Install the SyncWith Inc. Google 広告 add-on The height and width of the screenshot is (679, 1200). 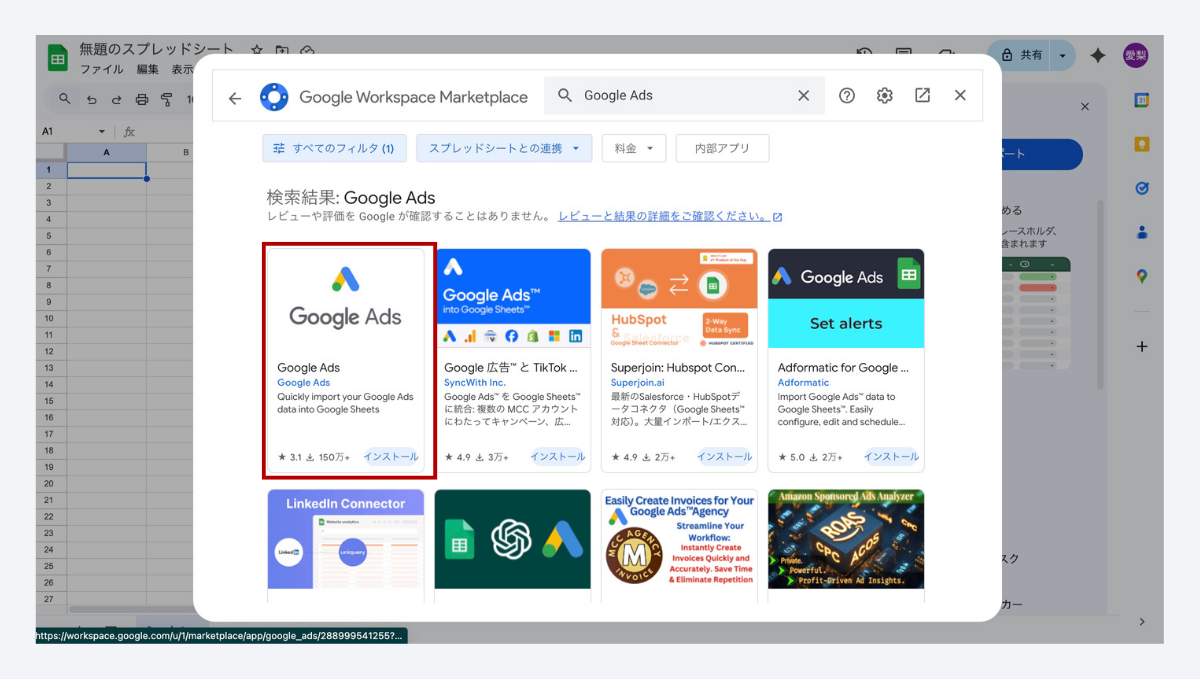(x=558, y=457)
